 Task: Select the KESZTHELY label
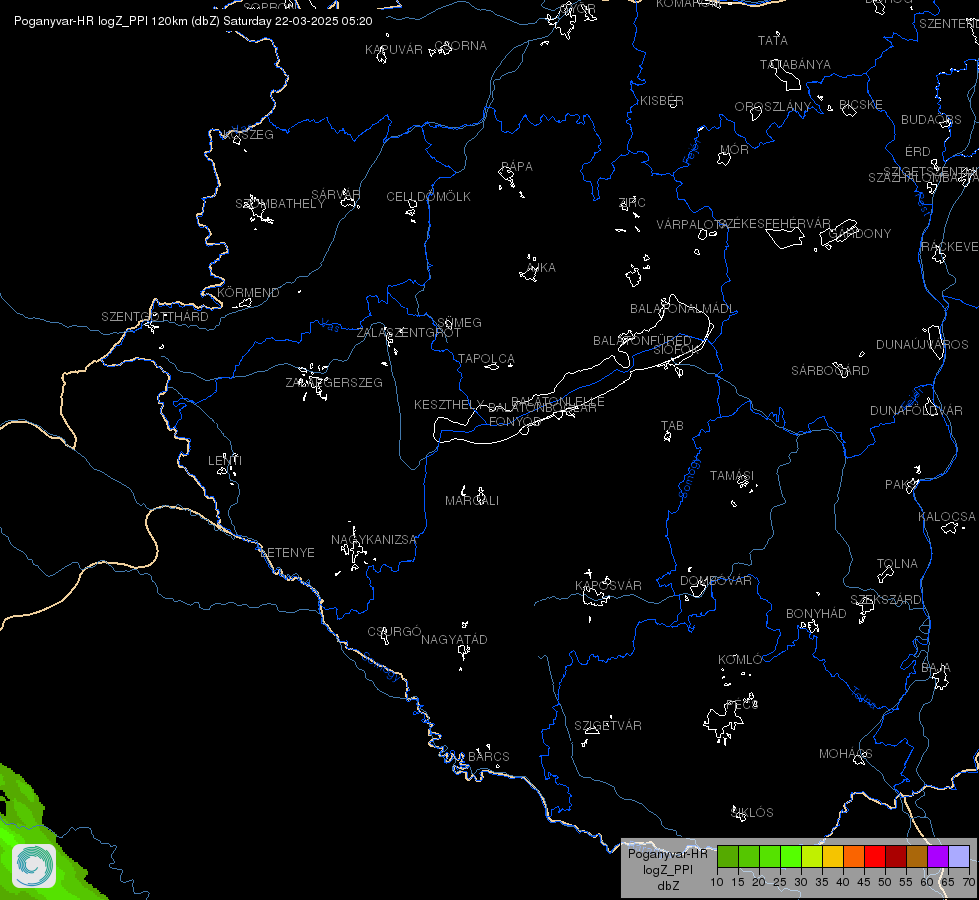pyautogui.click(x=449, y=405)
